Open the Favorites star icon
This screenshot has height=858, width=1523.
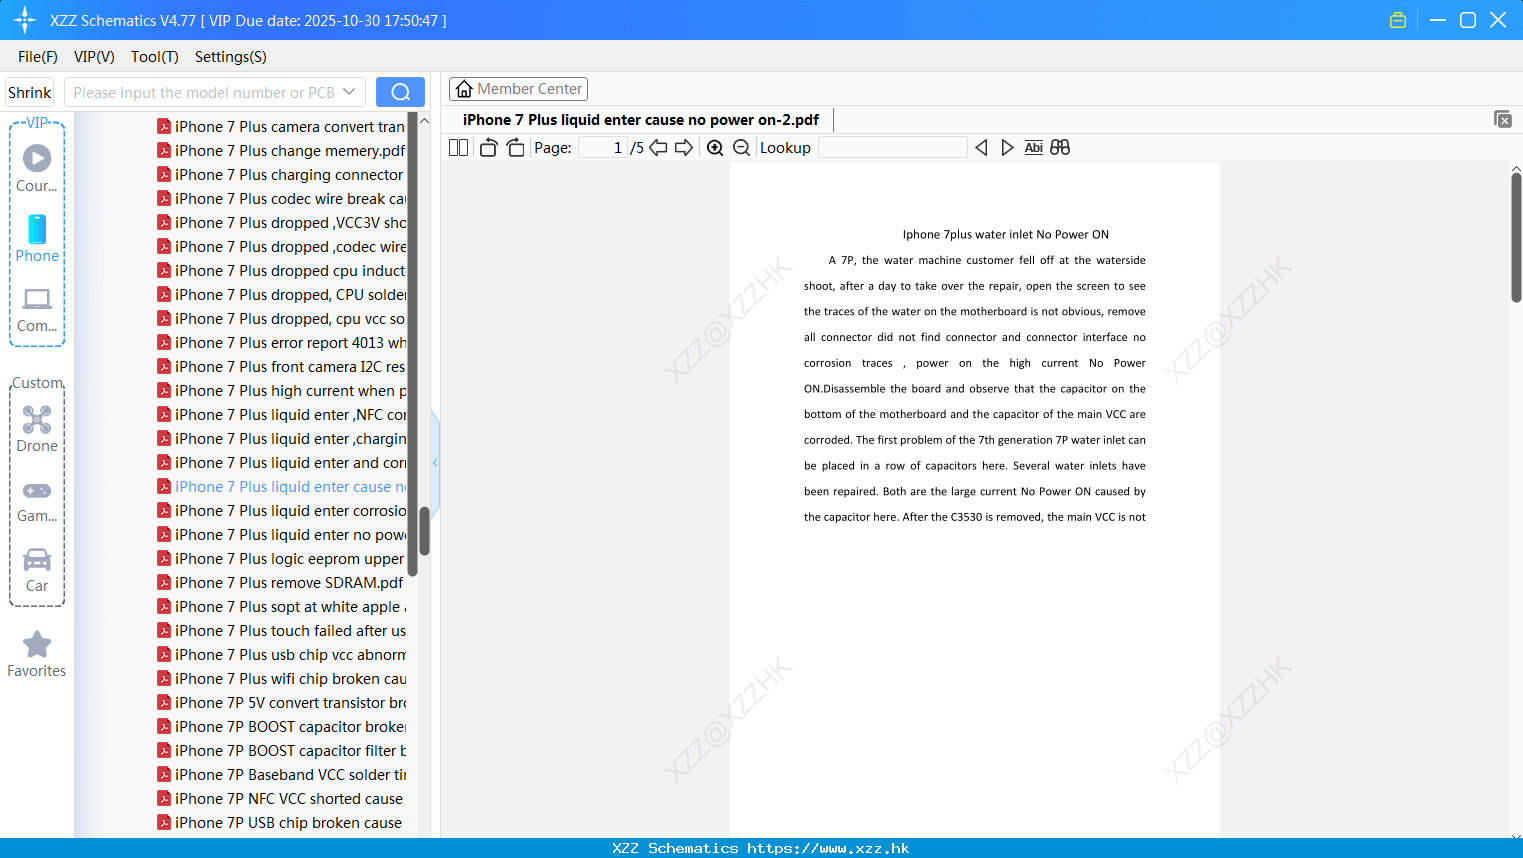tap(37, 654)
